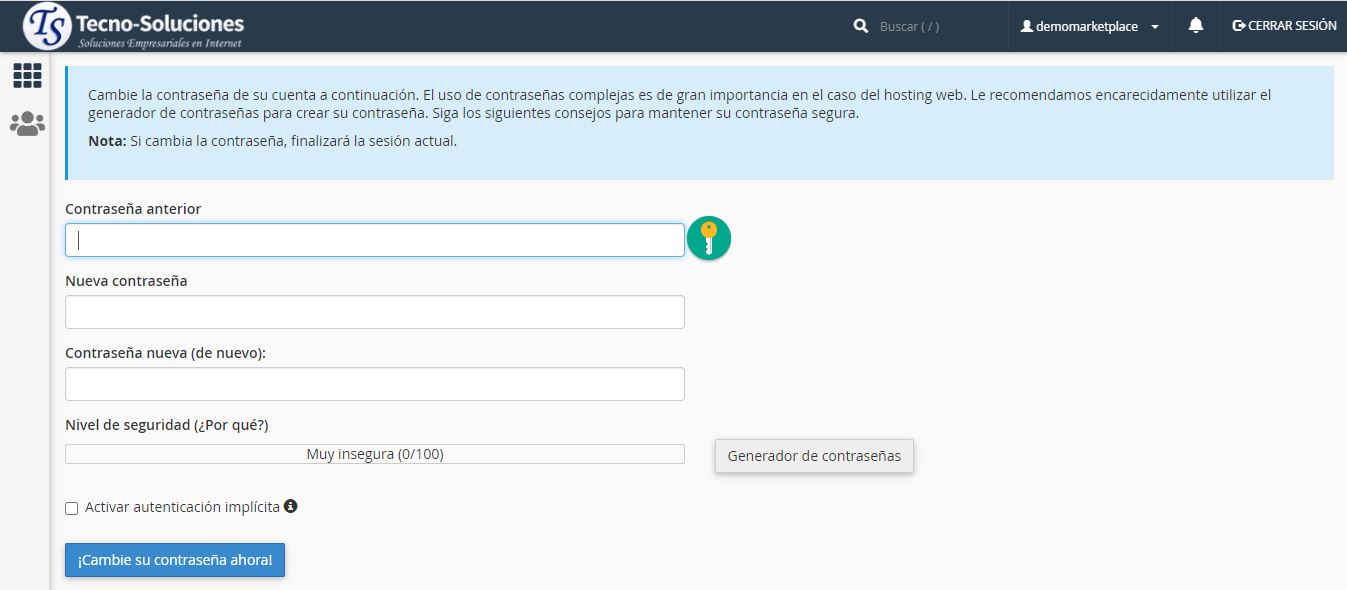Viewport: 1347px width, 590px height.
Task: Click info icon beside autenticación implícita
Action: pos(290,507)
